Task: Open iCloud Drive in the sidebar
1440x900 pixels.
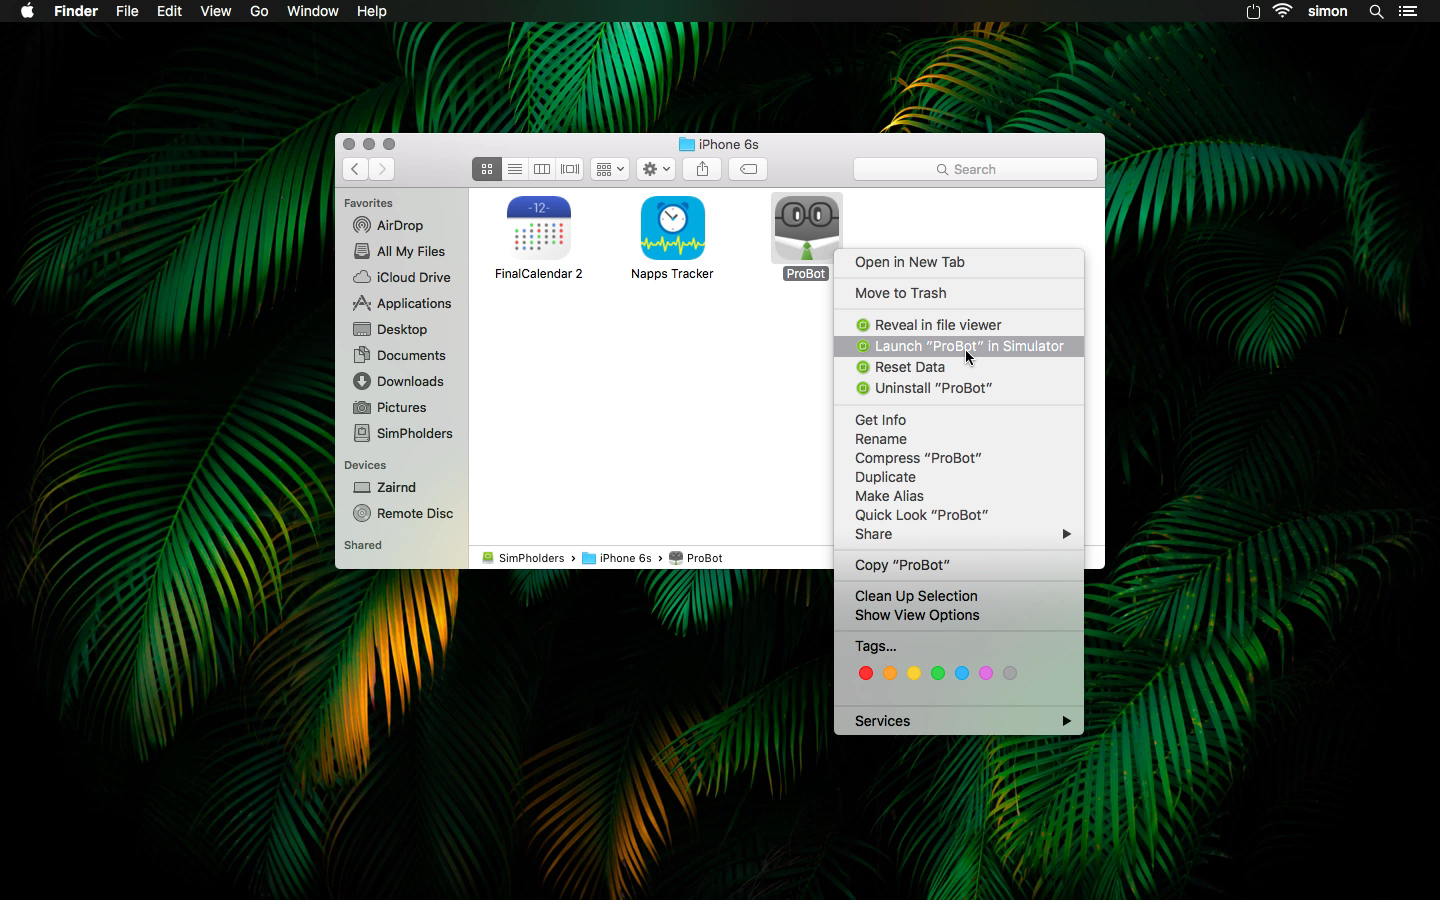Action: 402,277
